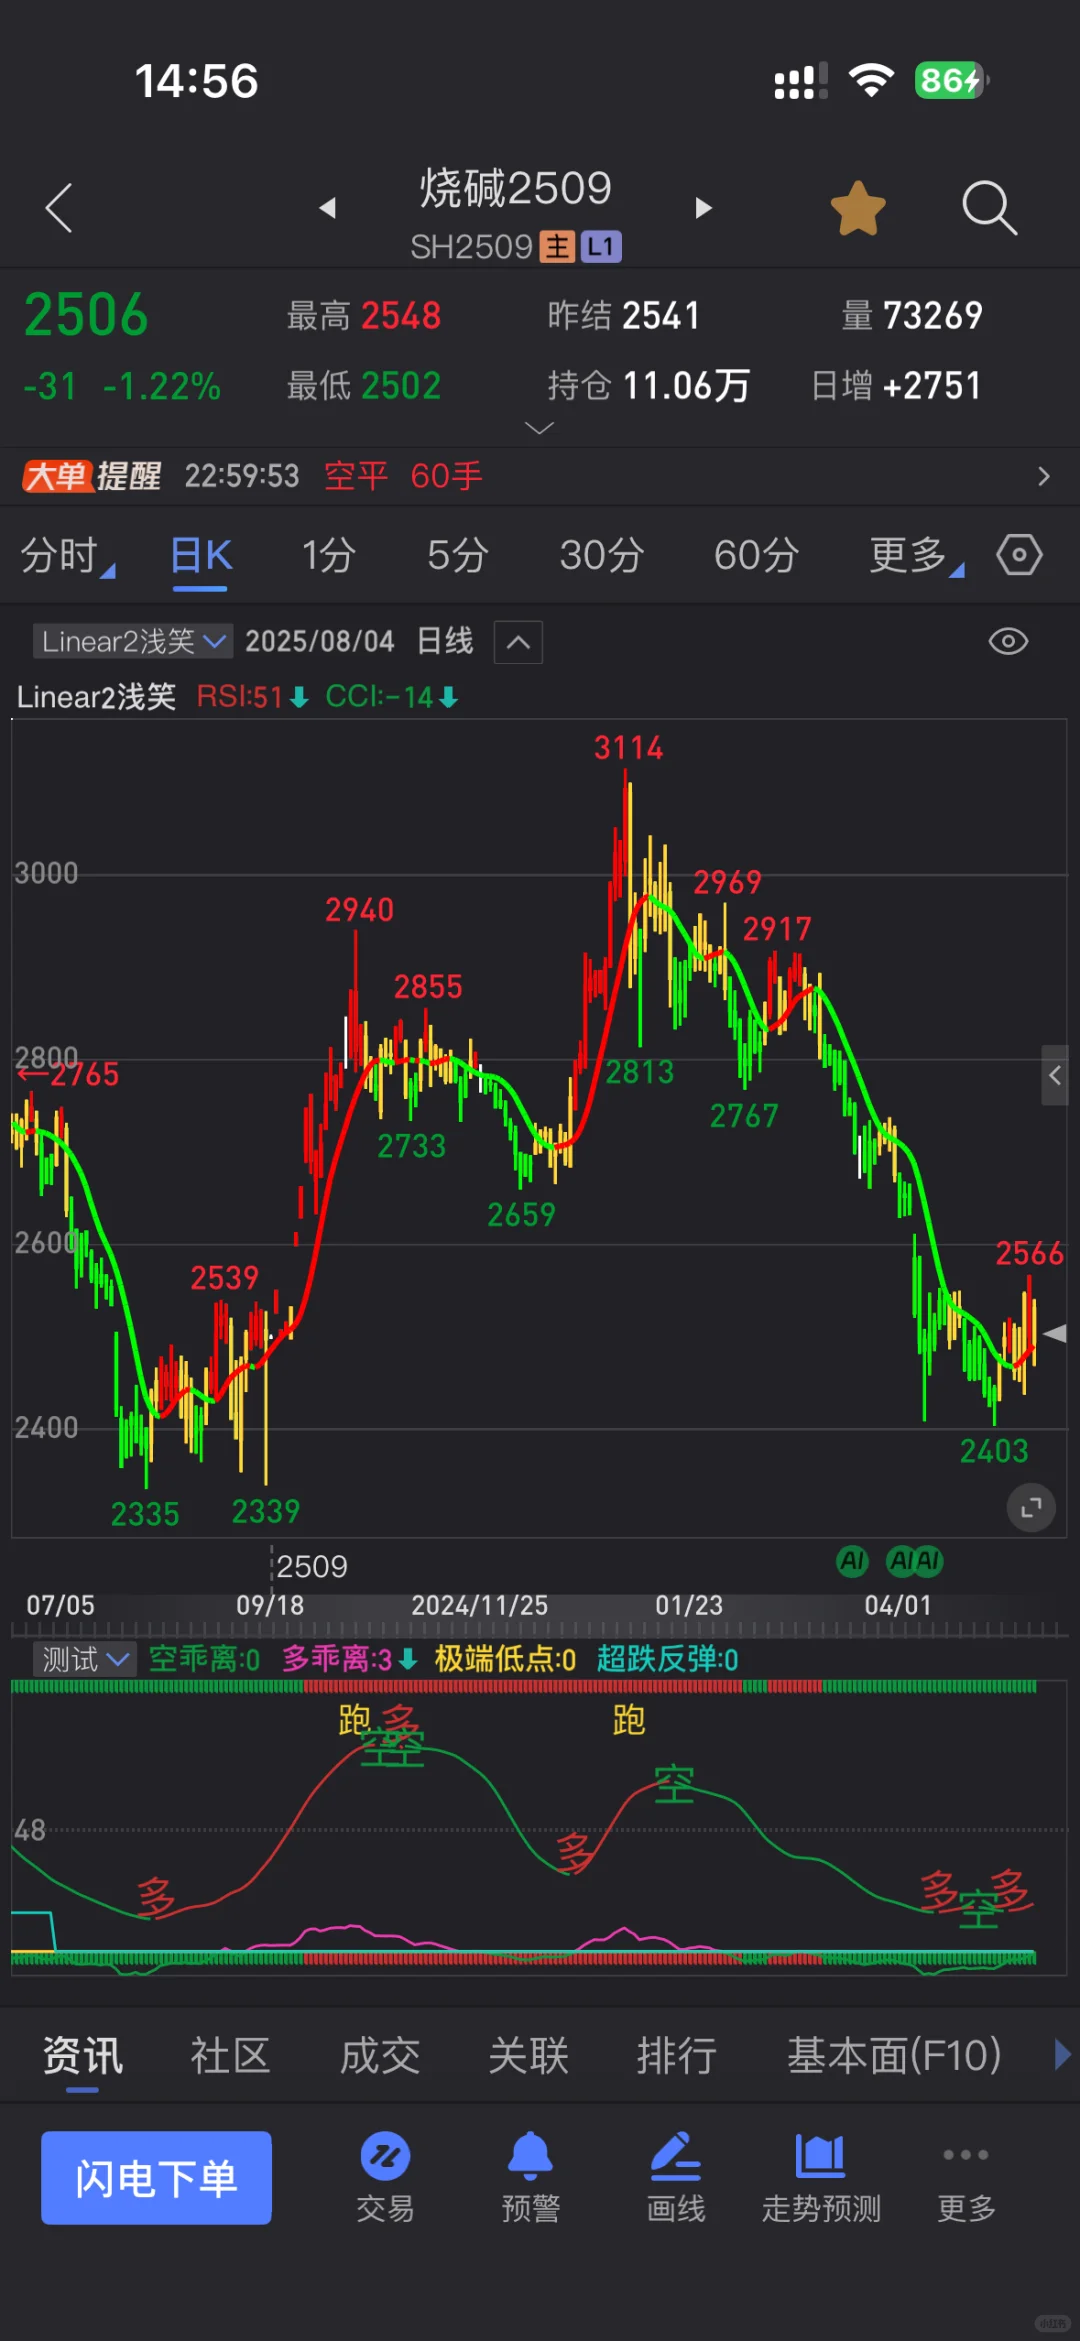Toggle chart visibility eye icon
The width and height of the screenshot is (1080, 2341).
pyautogui.click(x=1008, y=642)
